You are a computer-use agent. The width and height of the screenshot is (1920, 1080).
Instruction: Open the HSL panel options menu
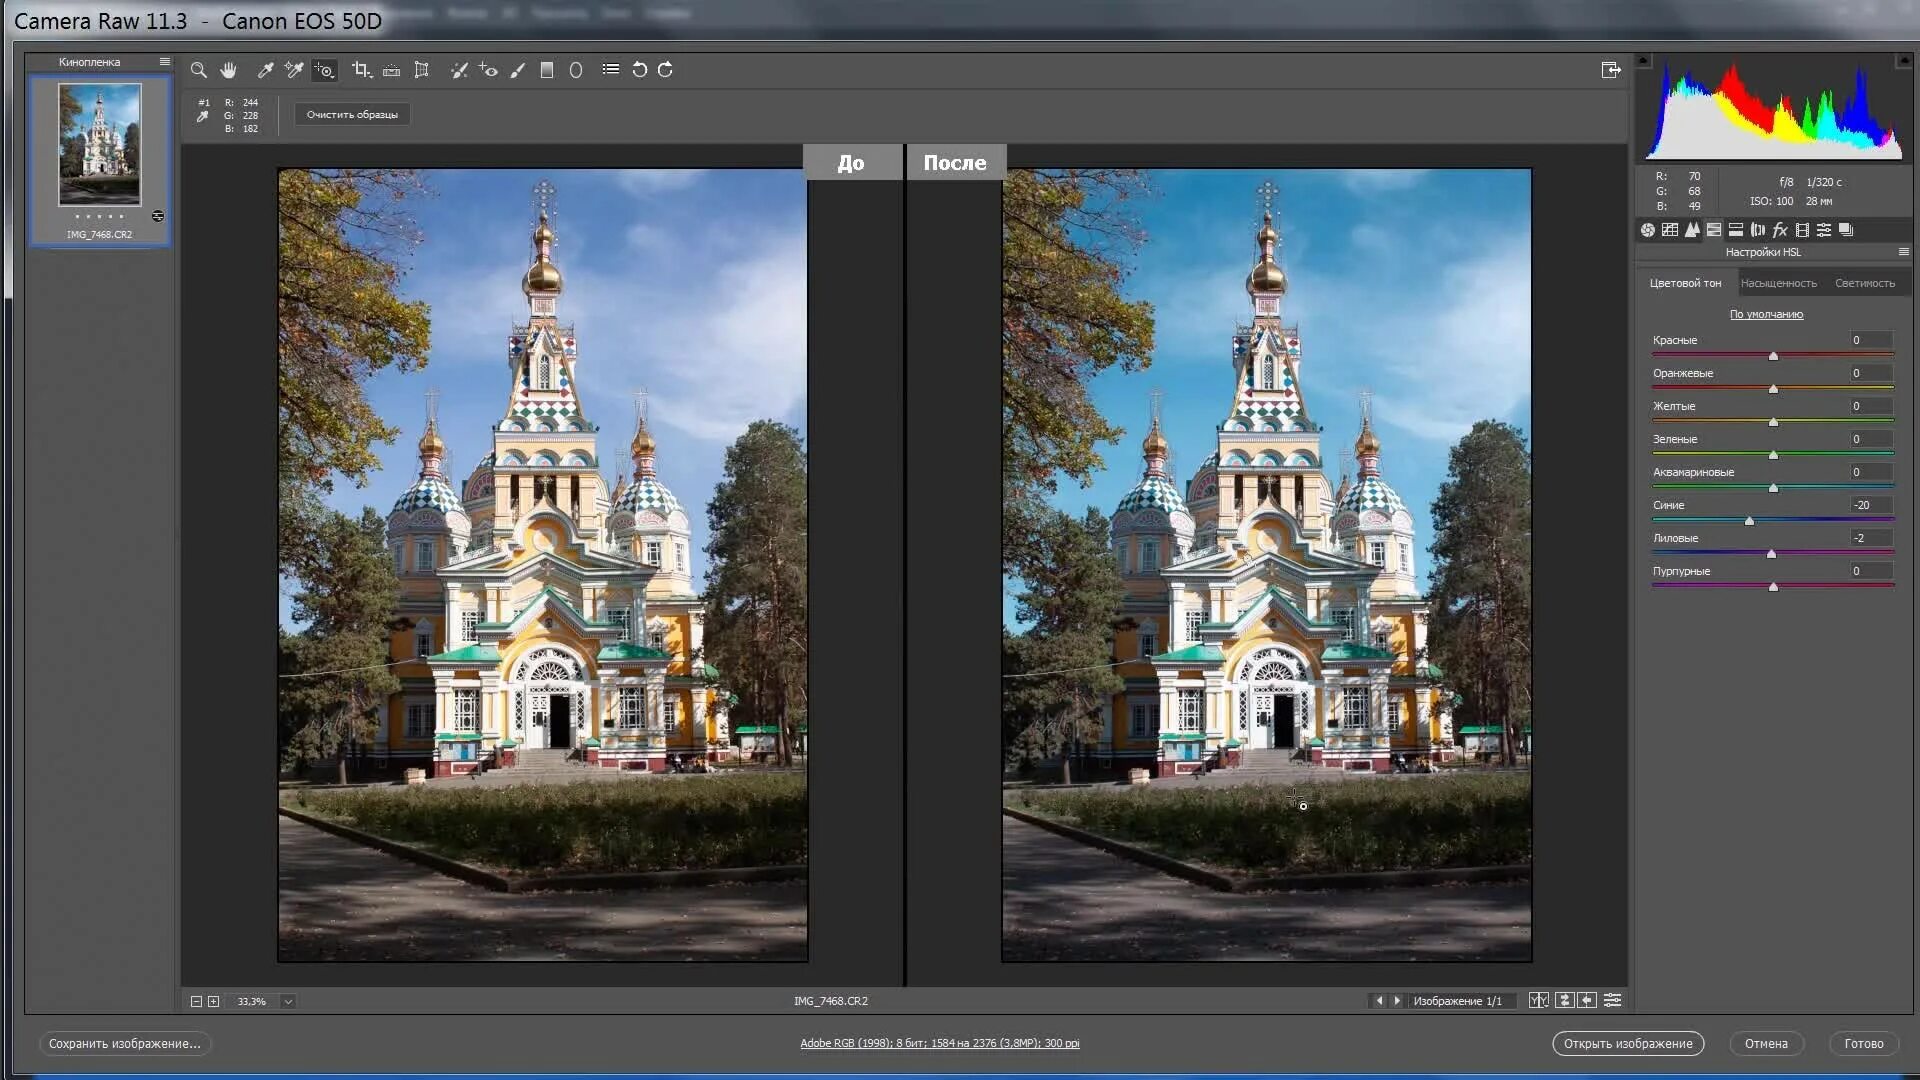tap(1903, 252)
